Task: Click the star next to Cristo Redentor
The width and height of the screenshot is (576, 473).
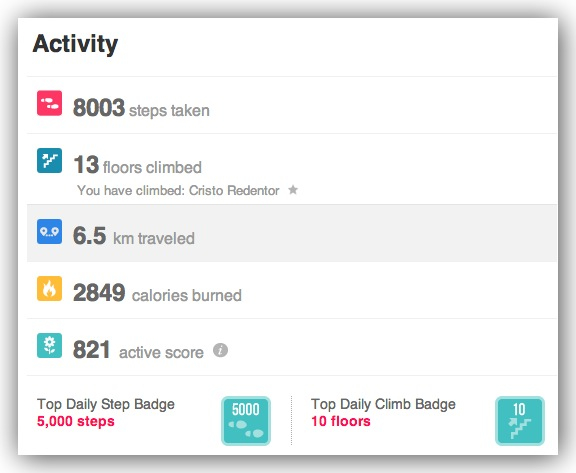Action: pos(293,190)
